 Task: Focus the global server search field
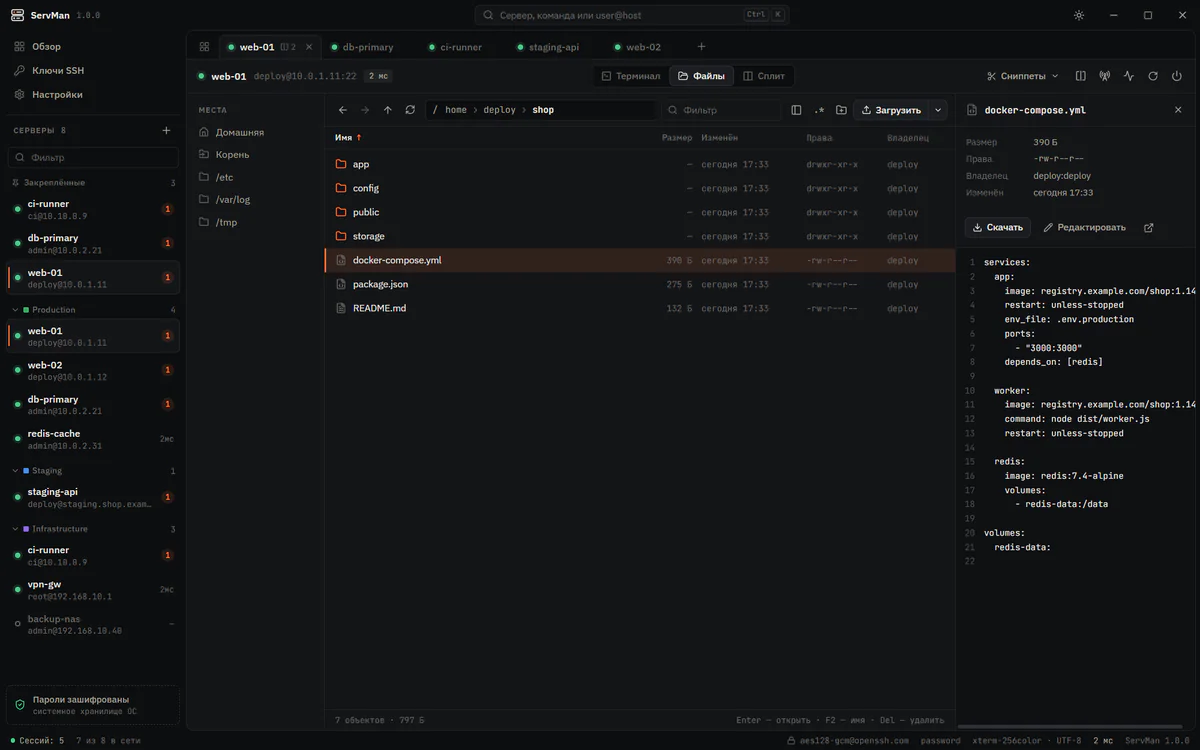coord(632,15)
